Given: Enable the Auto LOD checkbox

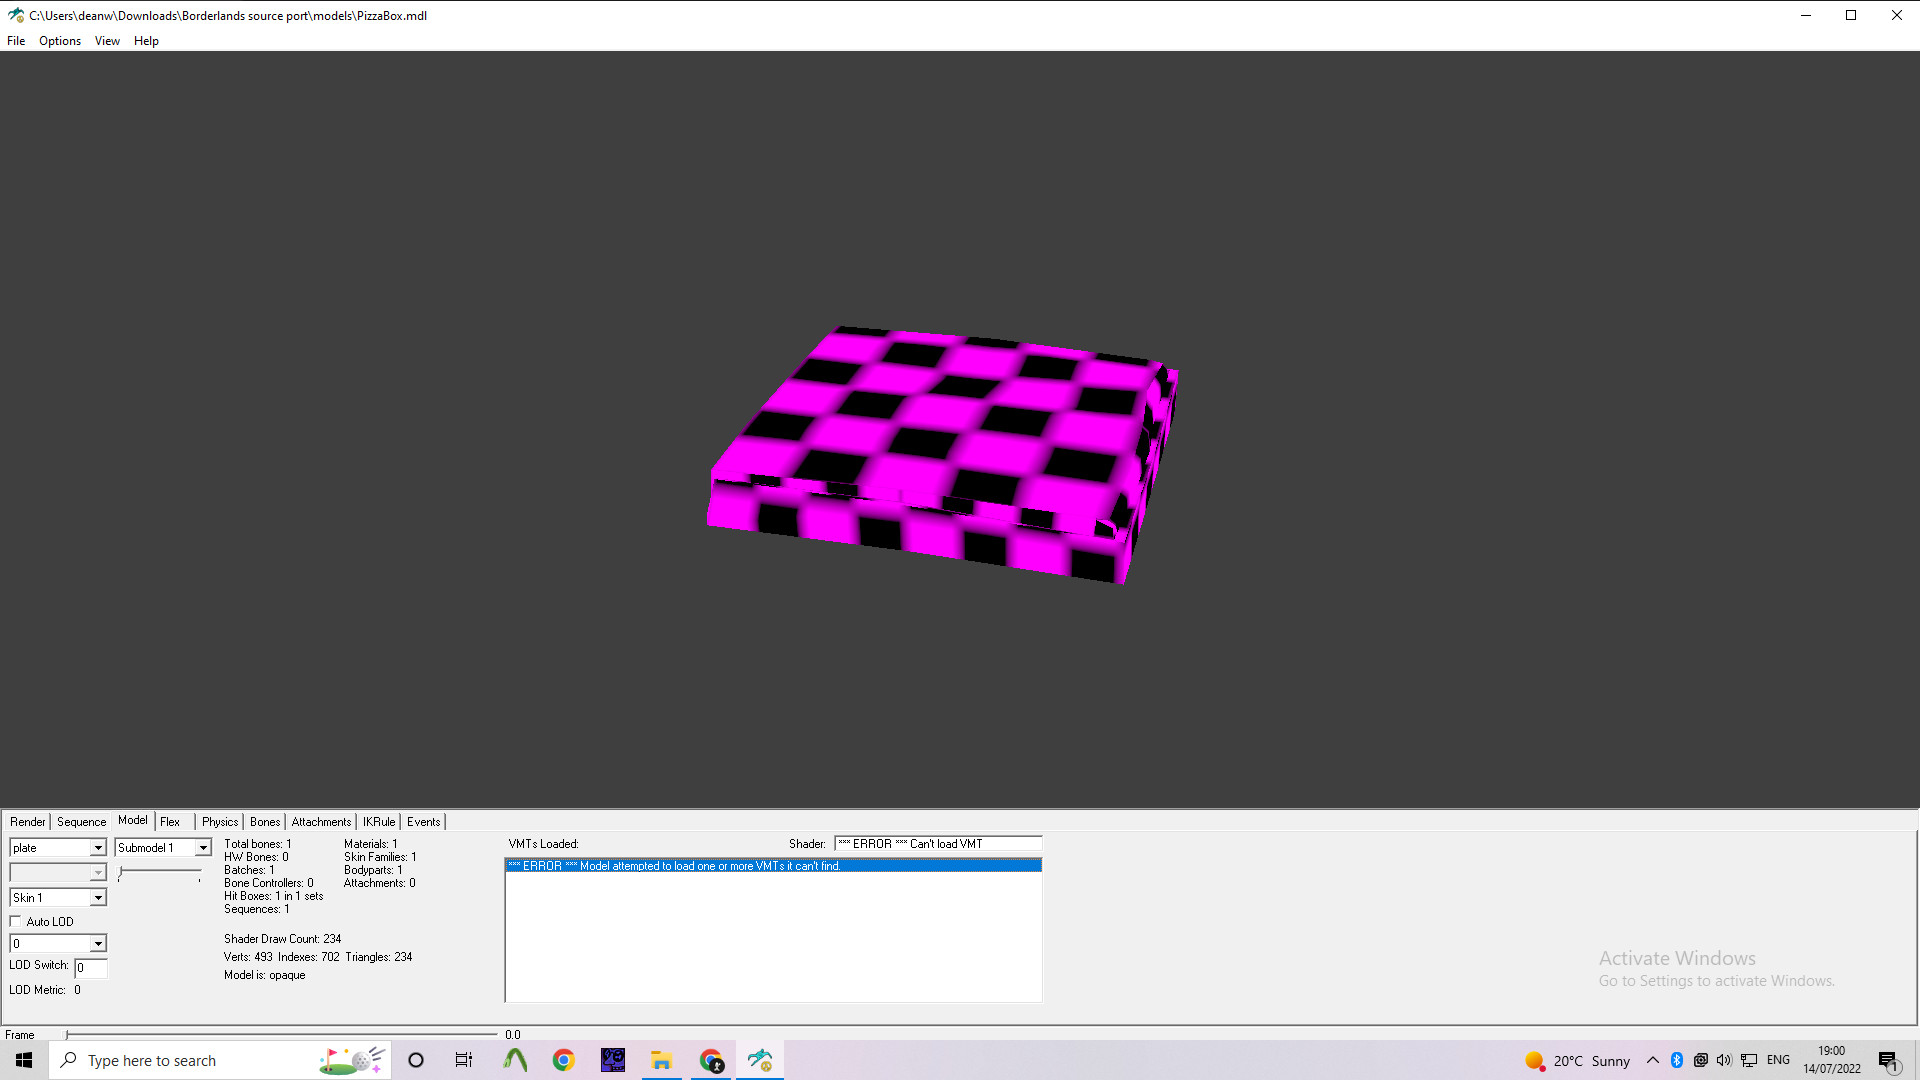Looking at the screenshot, I should coord(16,922).
